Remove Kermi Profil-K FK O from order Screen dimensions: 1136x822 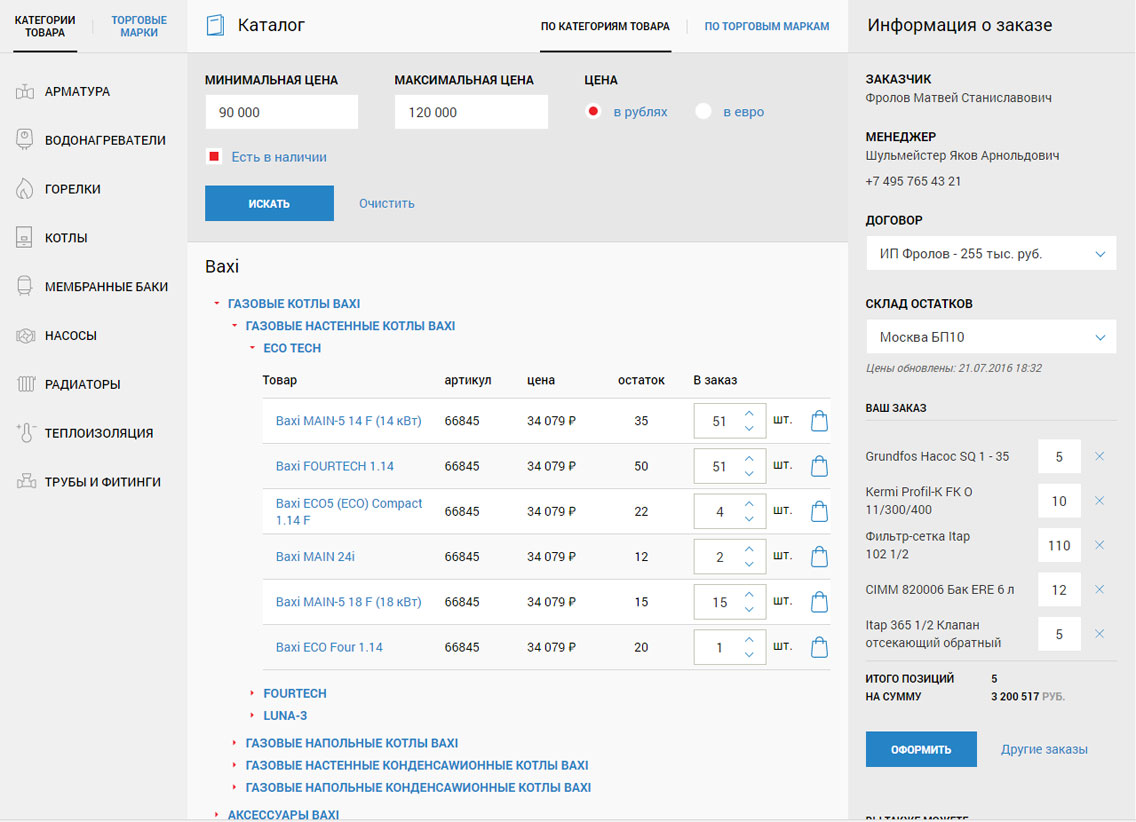pyautogui.click(x=1099, y=500)
